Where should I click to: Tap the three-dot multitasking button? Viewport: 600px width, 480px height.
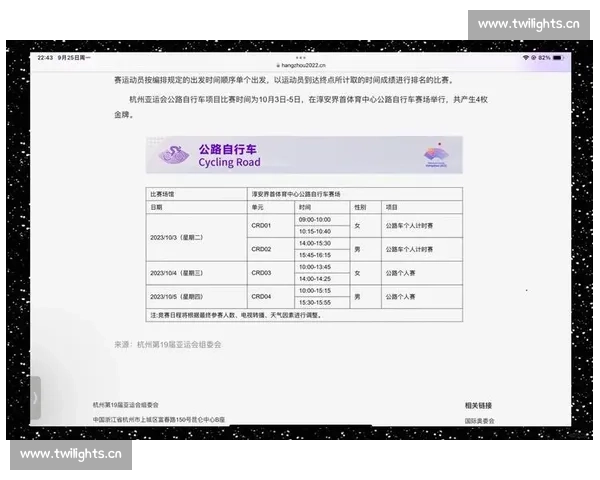click(x=300, y=58)
